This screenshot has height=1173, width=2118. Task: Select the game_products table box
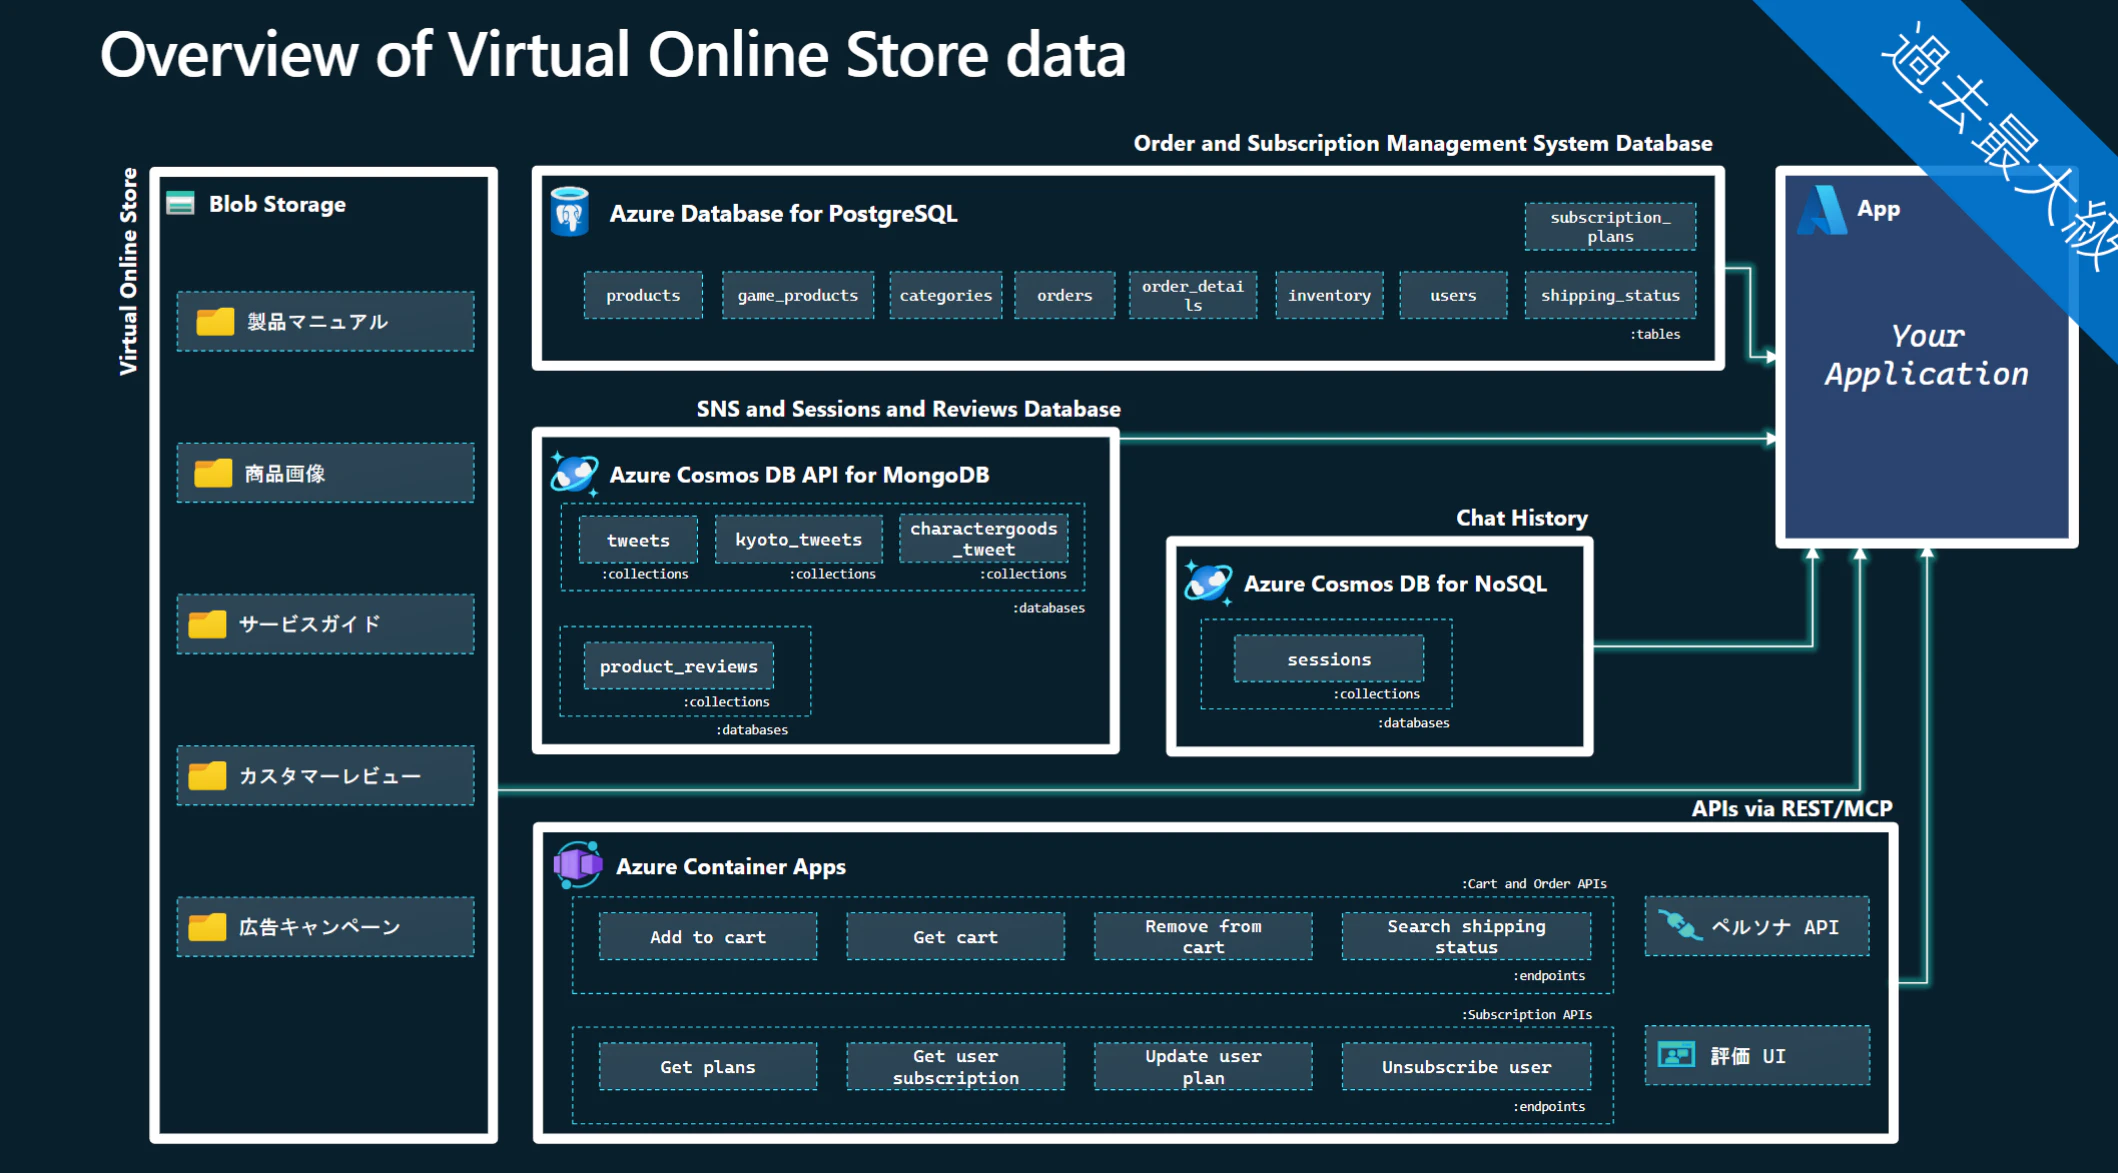(797, 295)
